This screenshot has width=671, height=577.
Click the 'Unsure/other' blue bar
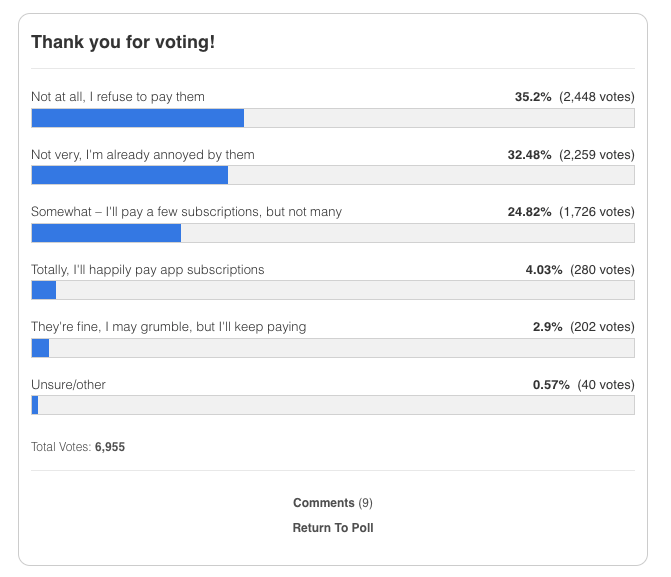pos(35,405)
